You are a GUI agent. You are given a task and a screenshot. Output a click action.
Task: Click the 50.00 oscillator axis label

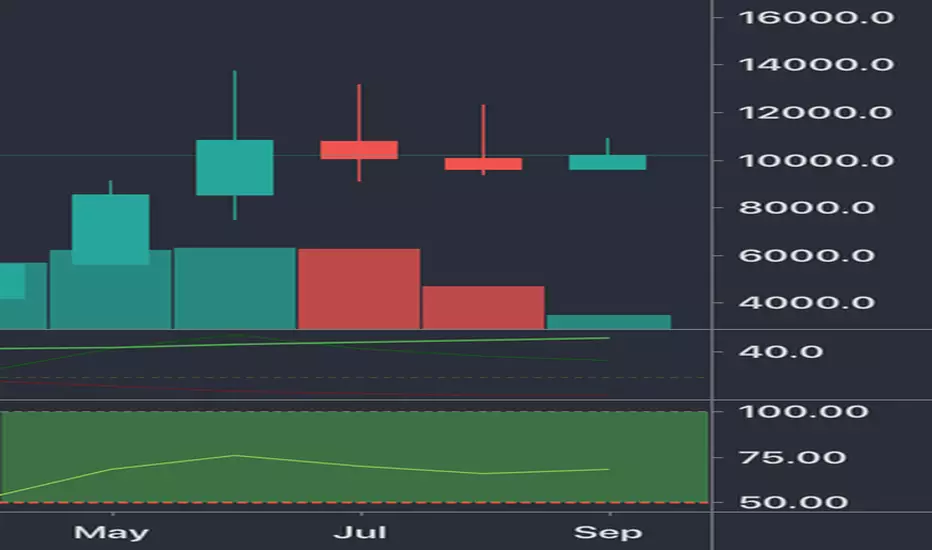(x=794, y=502)
